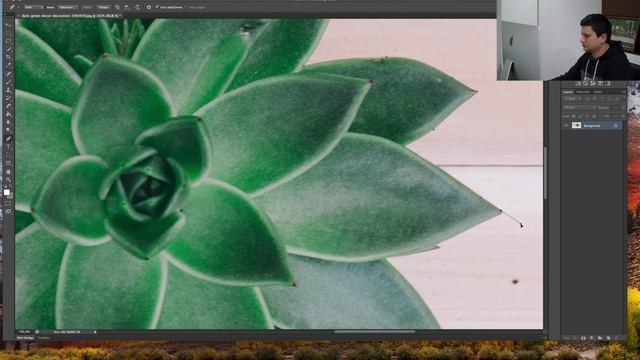Click the background color swatch
Viewport: 640px width, 360px height.
(10, 196)
